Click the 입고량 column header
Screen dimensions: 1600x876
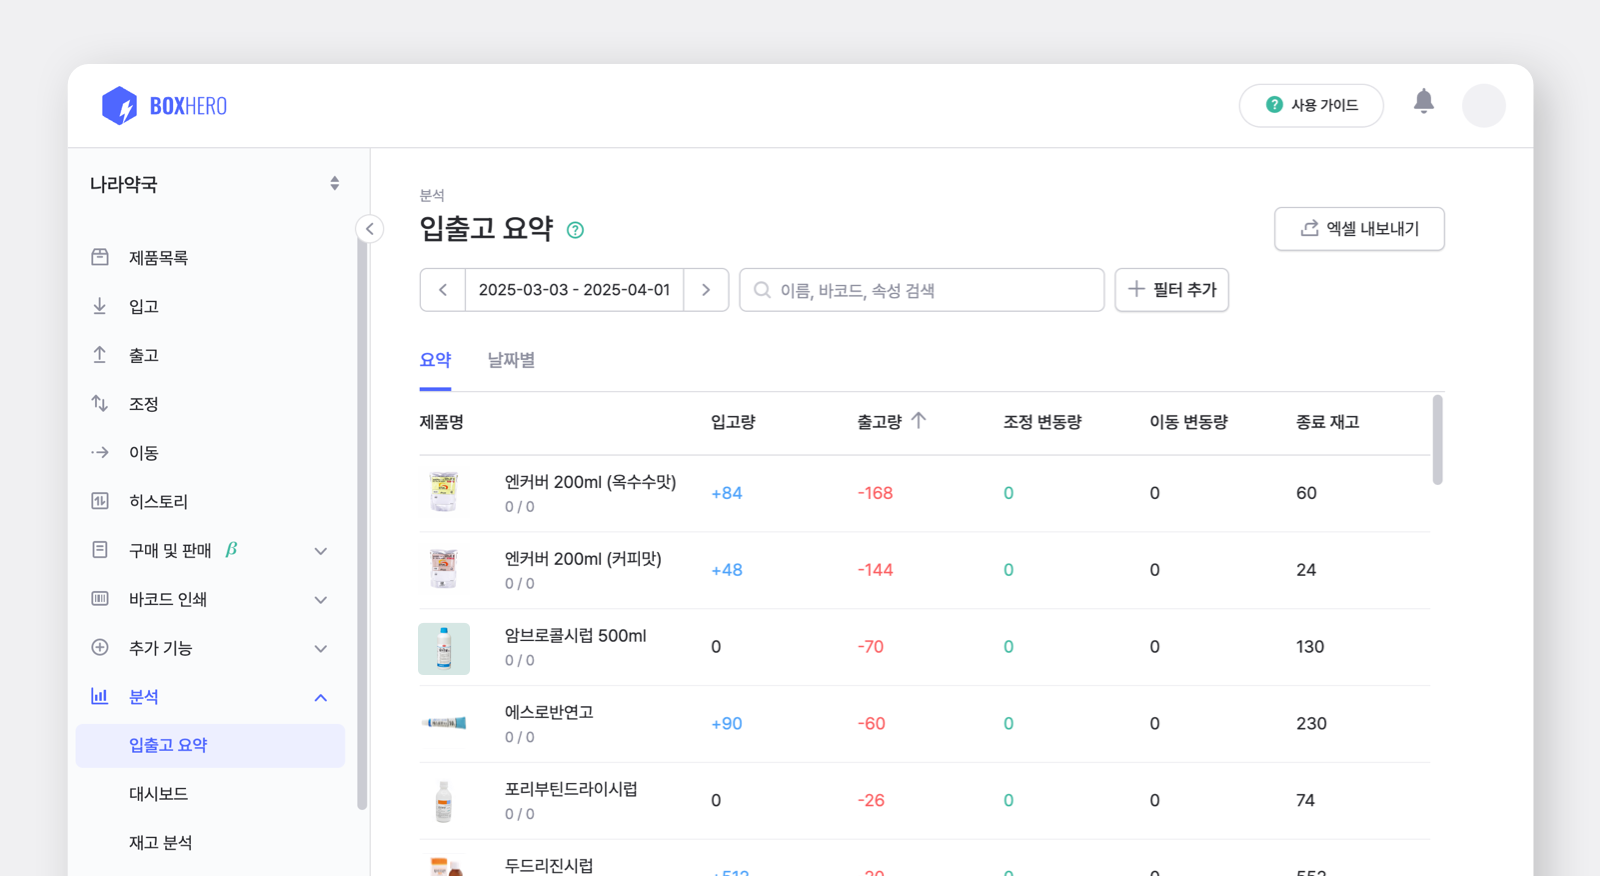click(733, 422)
